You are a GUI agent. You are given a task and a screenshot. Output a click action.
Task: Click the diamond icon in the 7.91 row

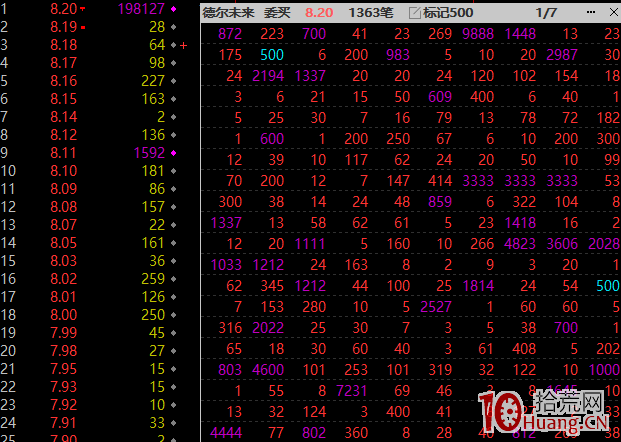coord(173,423)
